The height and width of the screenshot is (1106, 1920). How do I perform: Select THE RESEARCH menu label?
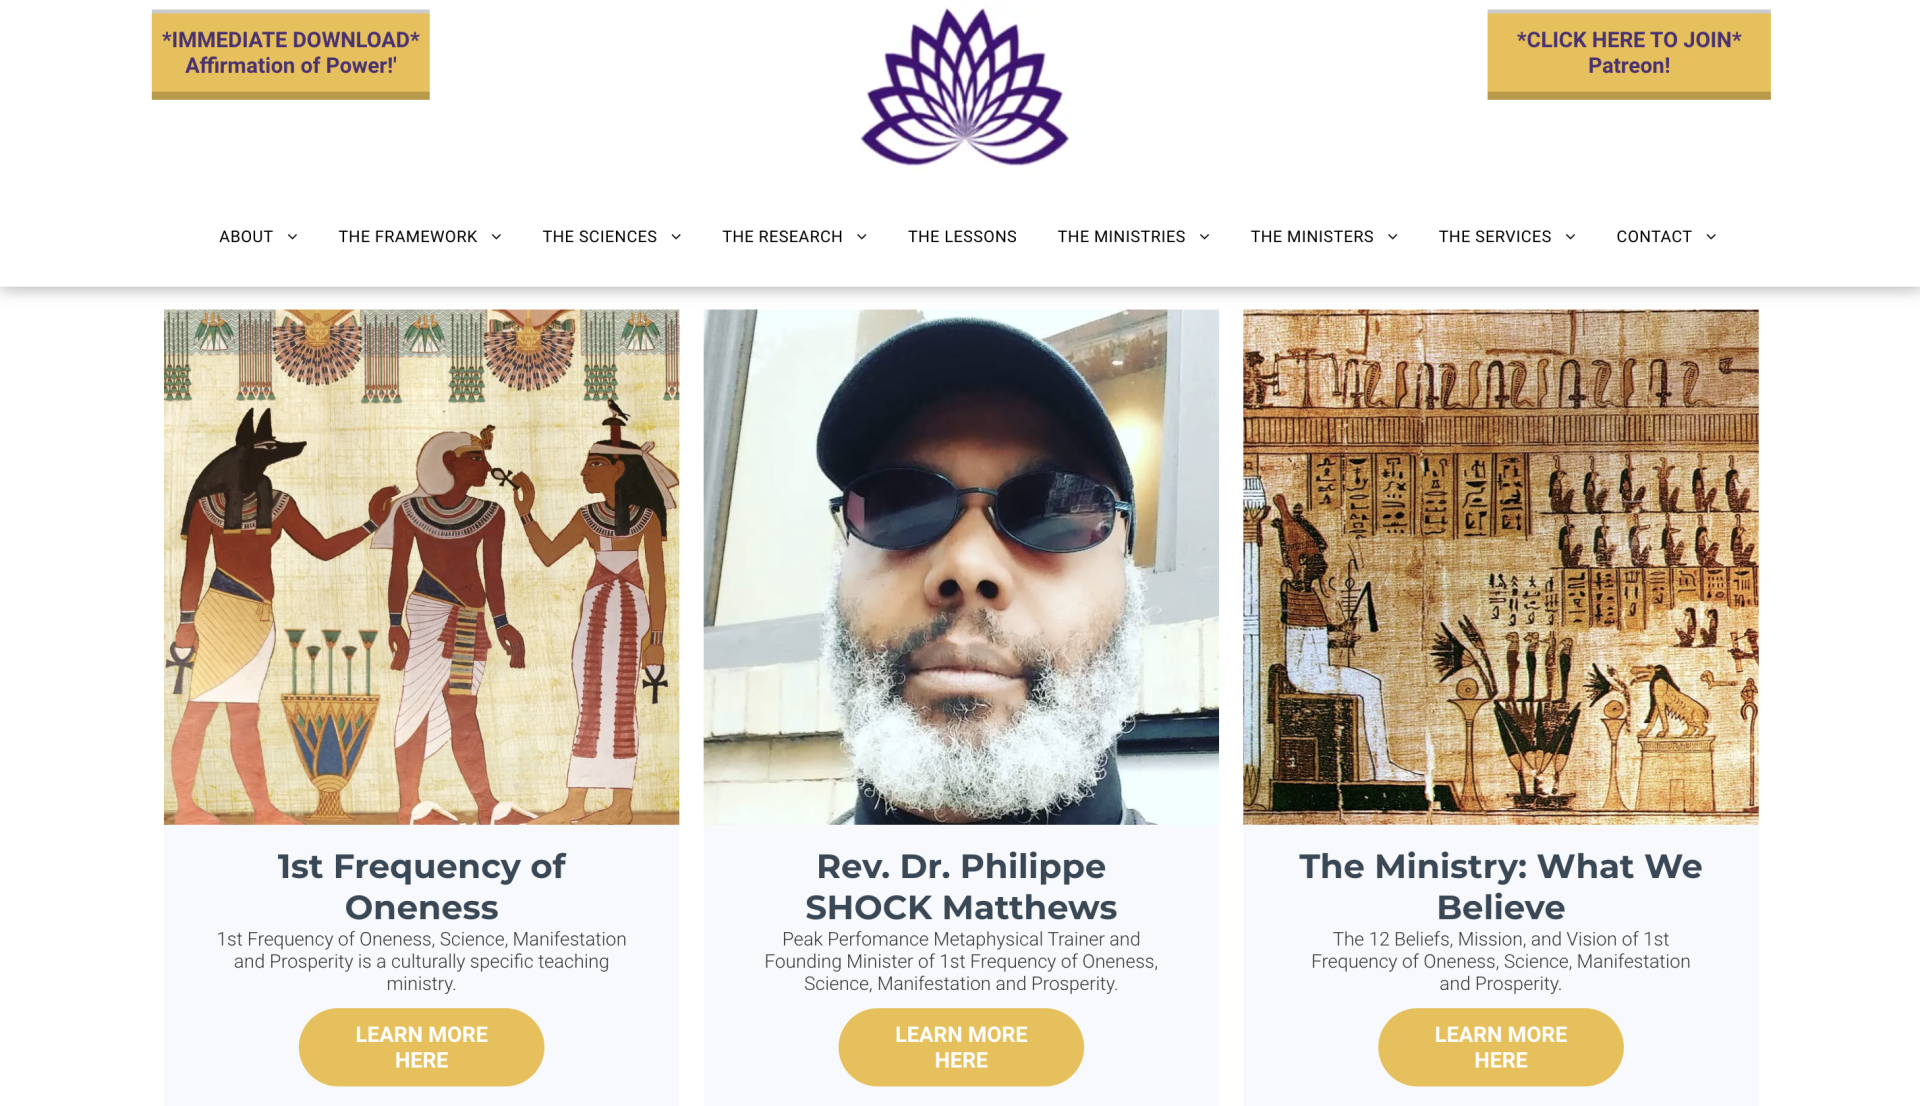(x=782, y=237)
